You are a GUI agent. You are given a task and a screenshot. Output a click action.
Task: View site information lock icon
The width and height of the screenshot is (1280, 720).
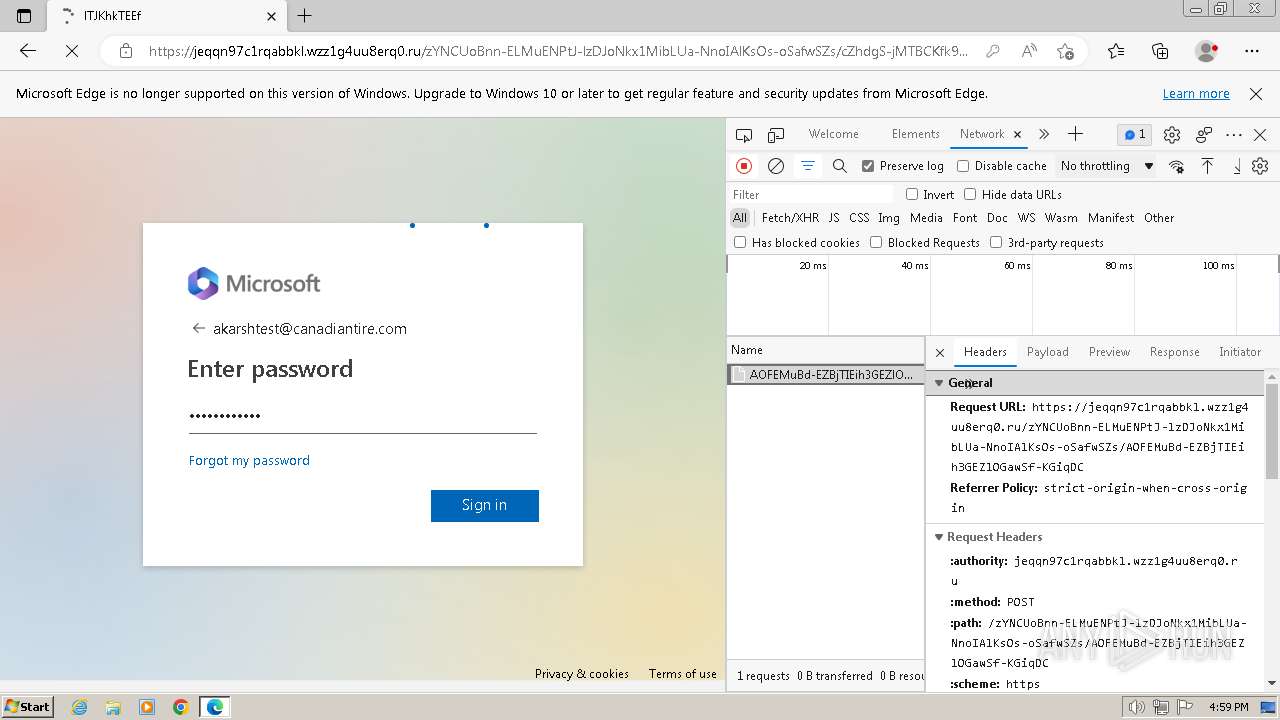pyautogui.click(x=126, y=51)
